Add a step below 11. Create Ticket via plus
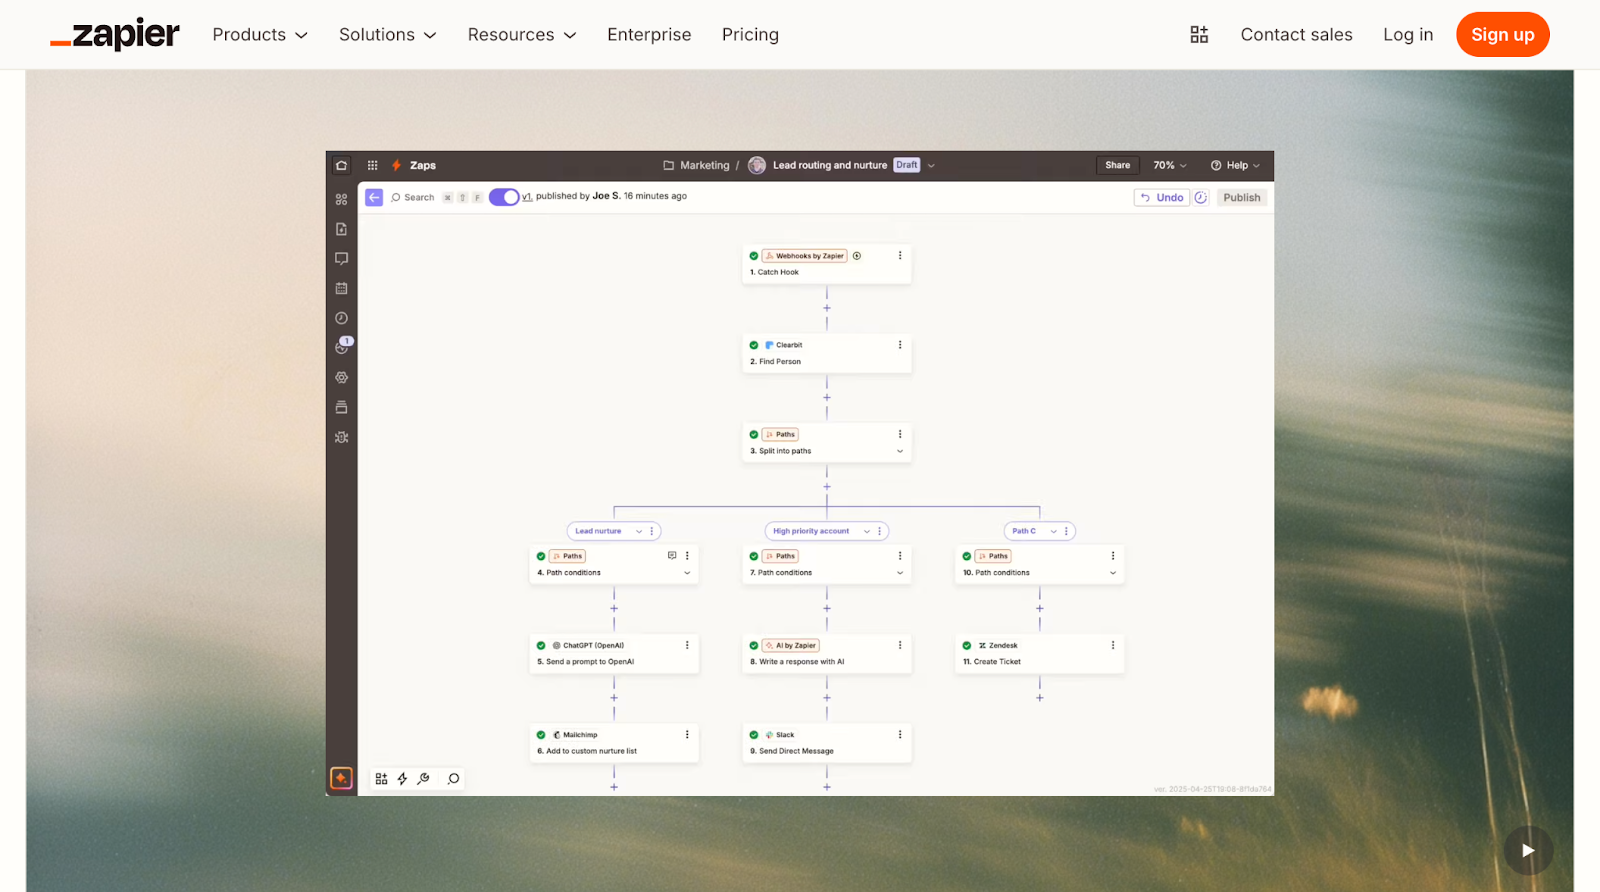This screenshot has width=1600, height=892. tap(1040, 697)
